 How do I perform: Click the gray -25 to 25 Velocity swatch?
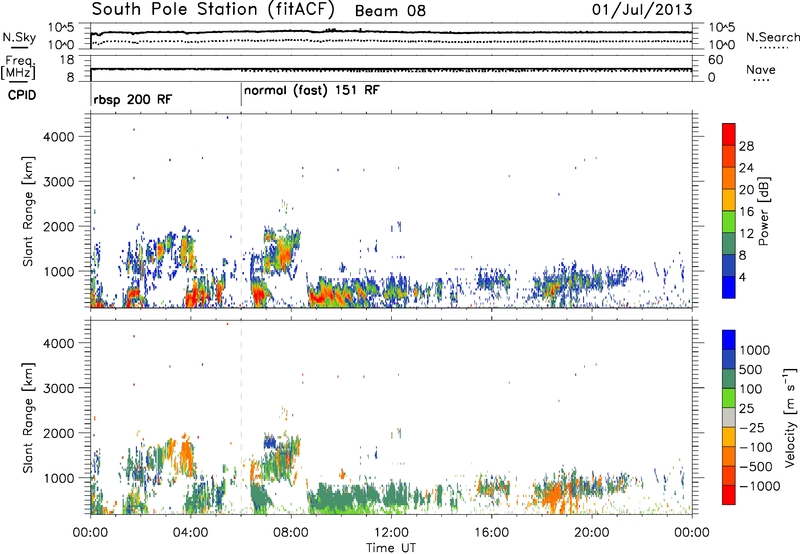coord(729,418)
